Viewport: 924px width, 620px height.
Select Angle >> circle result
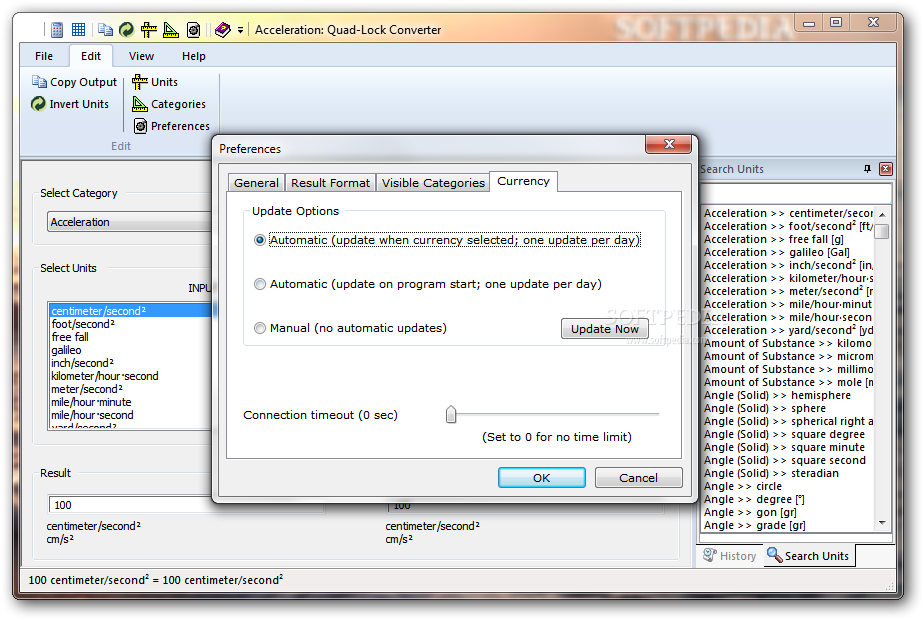click(788, 486)
